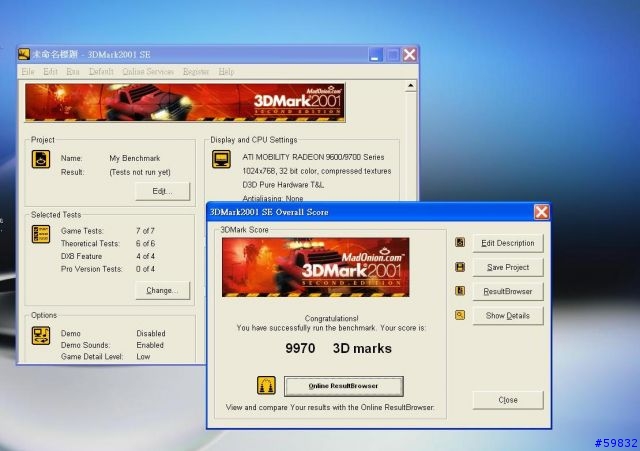The width and height of the screenshot is (640, 451).
Task: Click the 1024x768 32 bit color text
Action: tap(317, 171)
